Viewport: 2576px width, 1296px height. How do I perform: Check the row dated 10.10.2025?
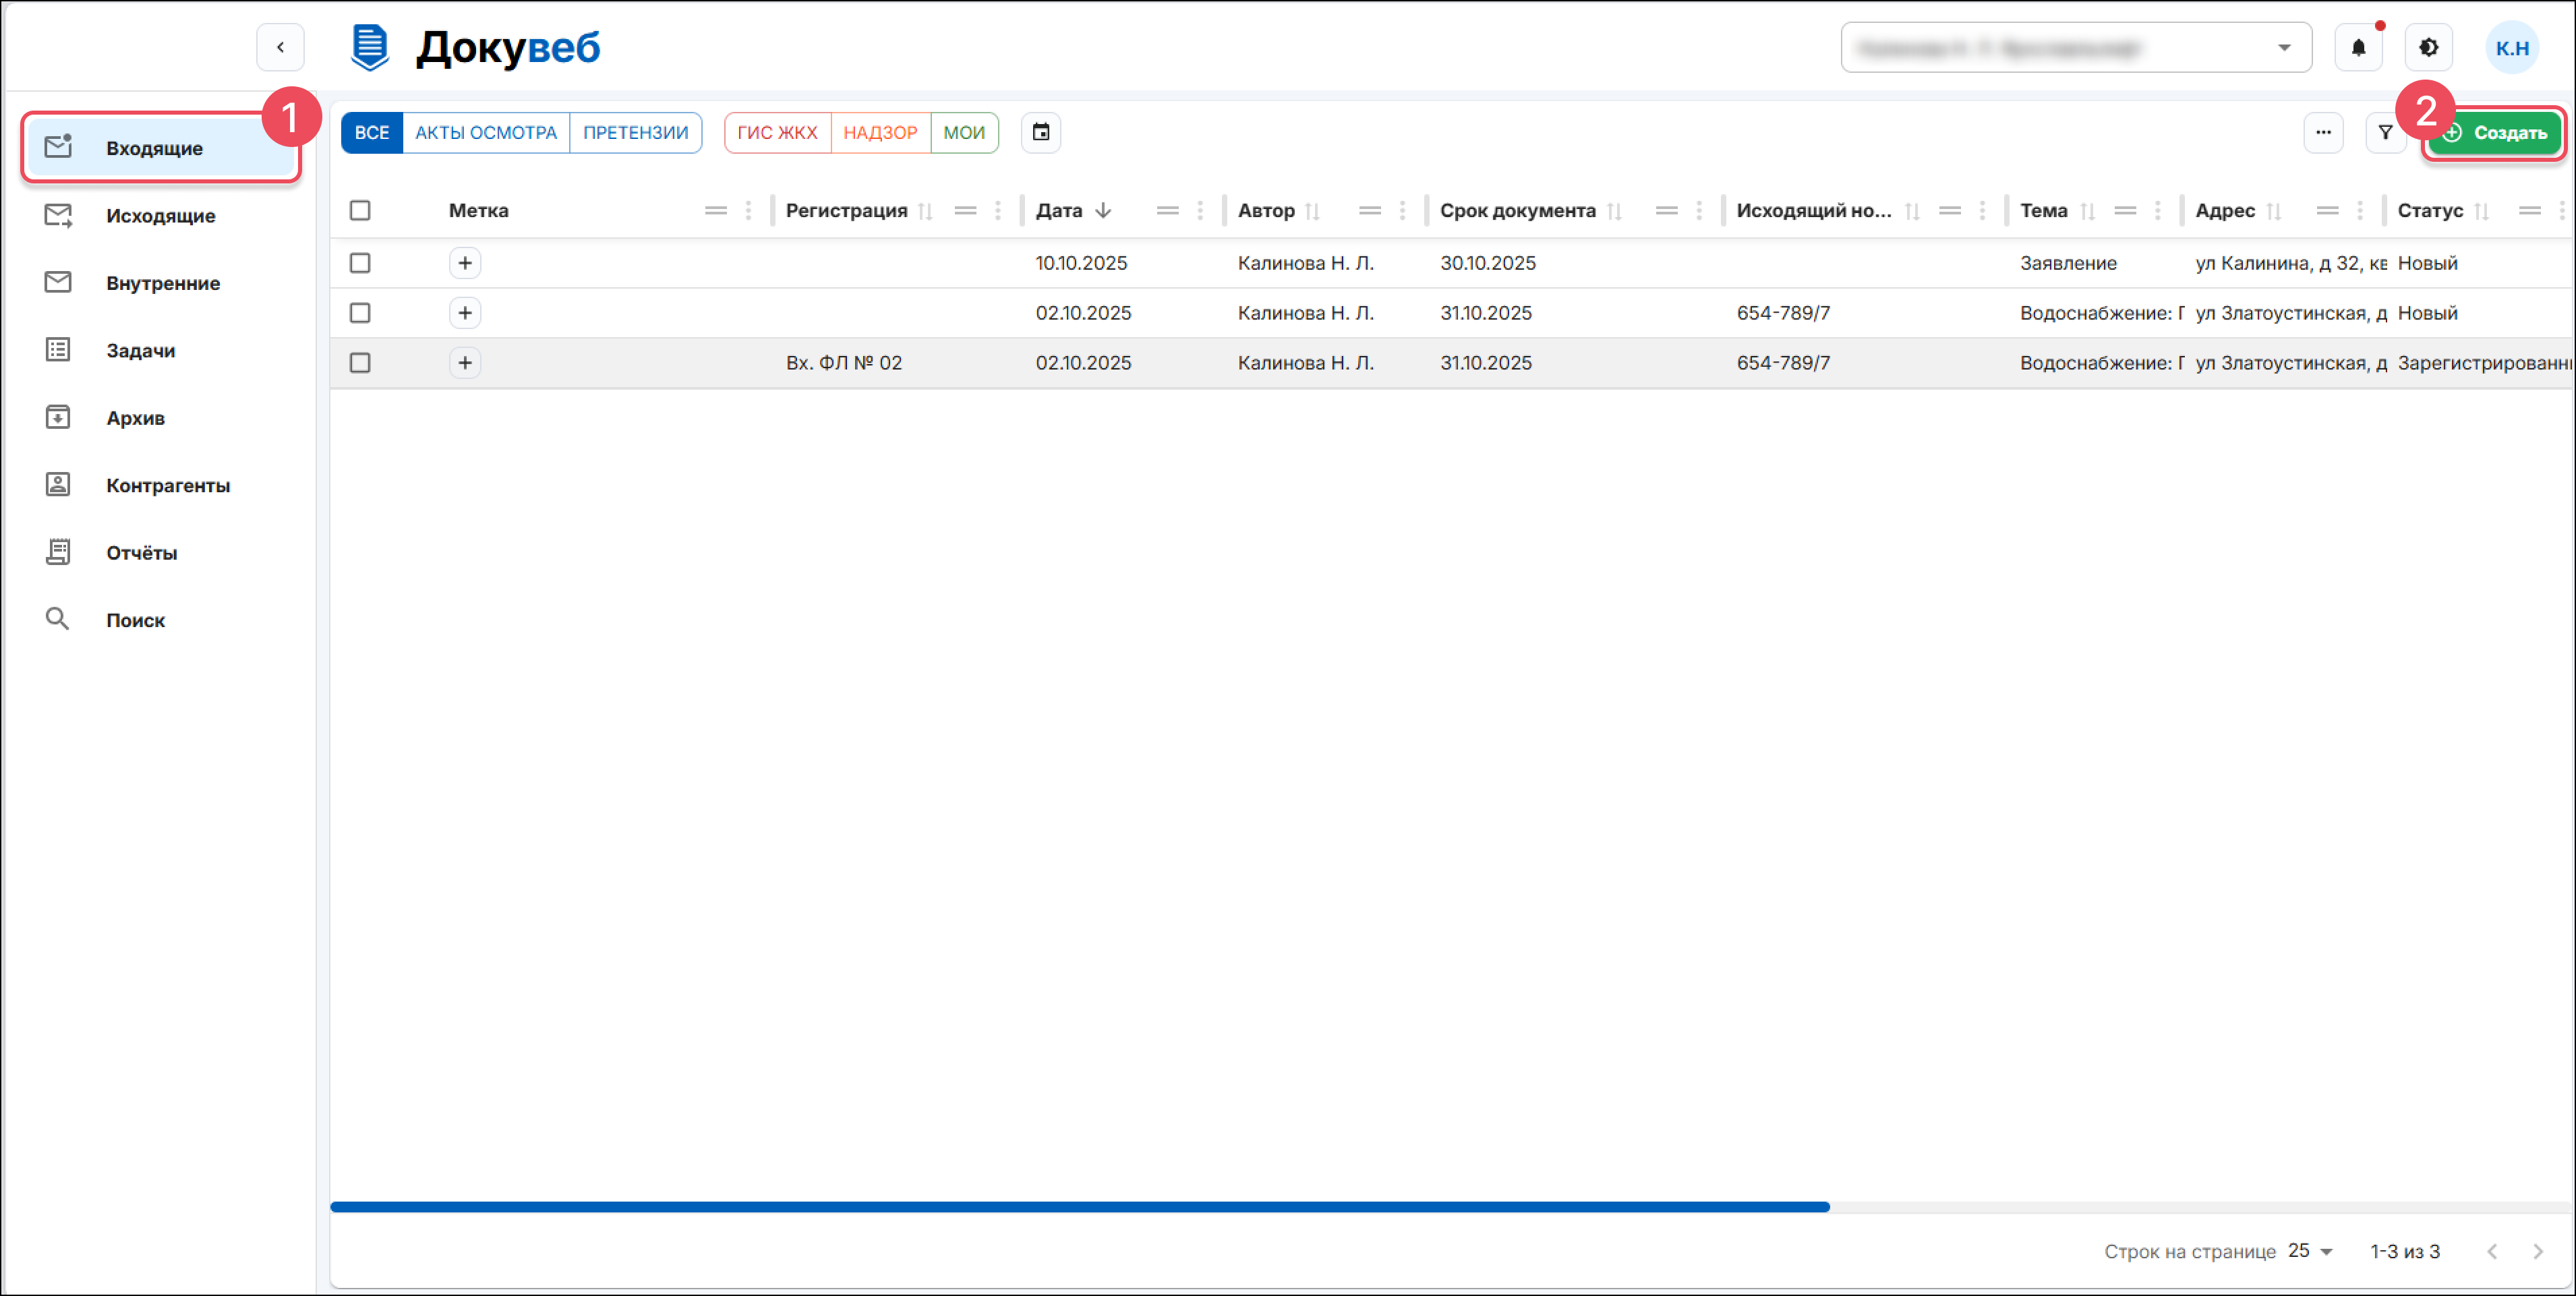pos(360,263)
